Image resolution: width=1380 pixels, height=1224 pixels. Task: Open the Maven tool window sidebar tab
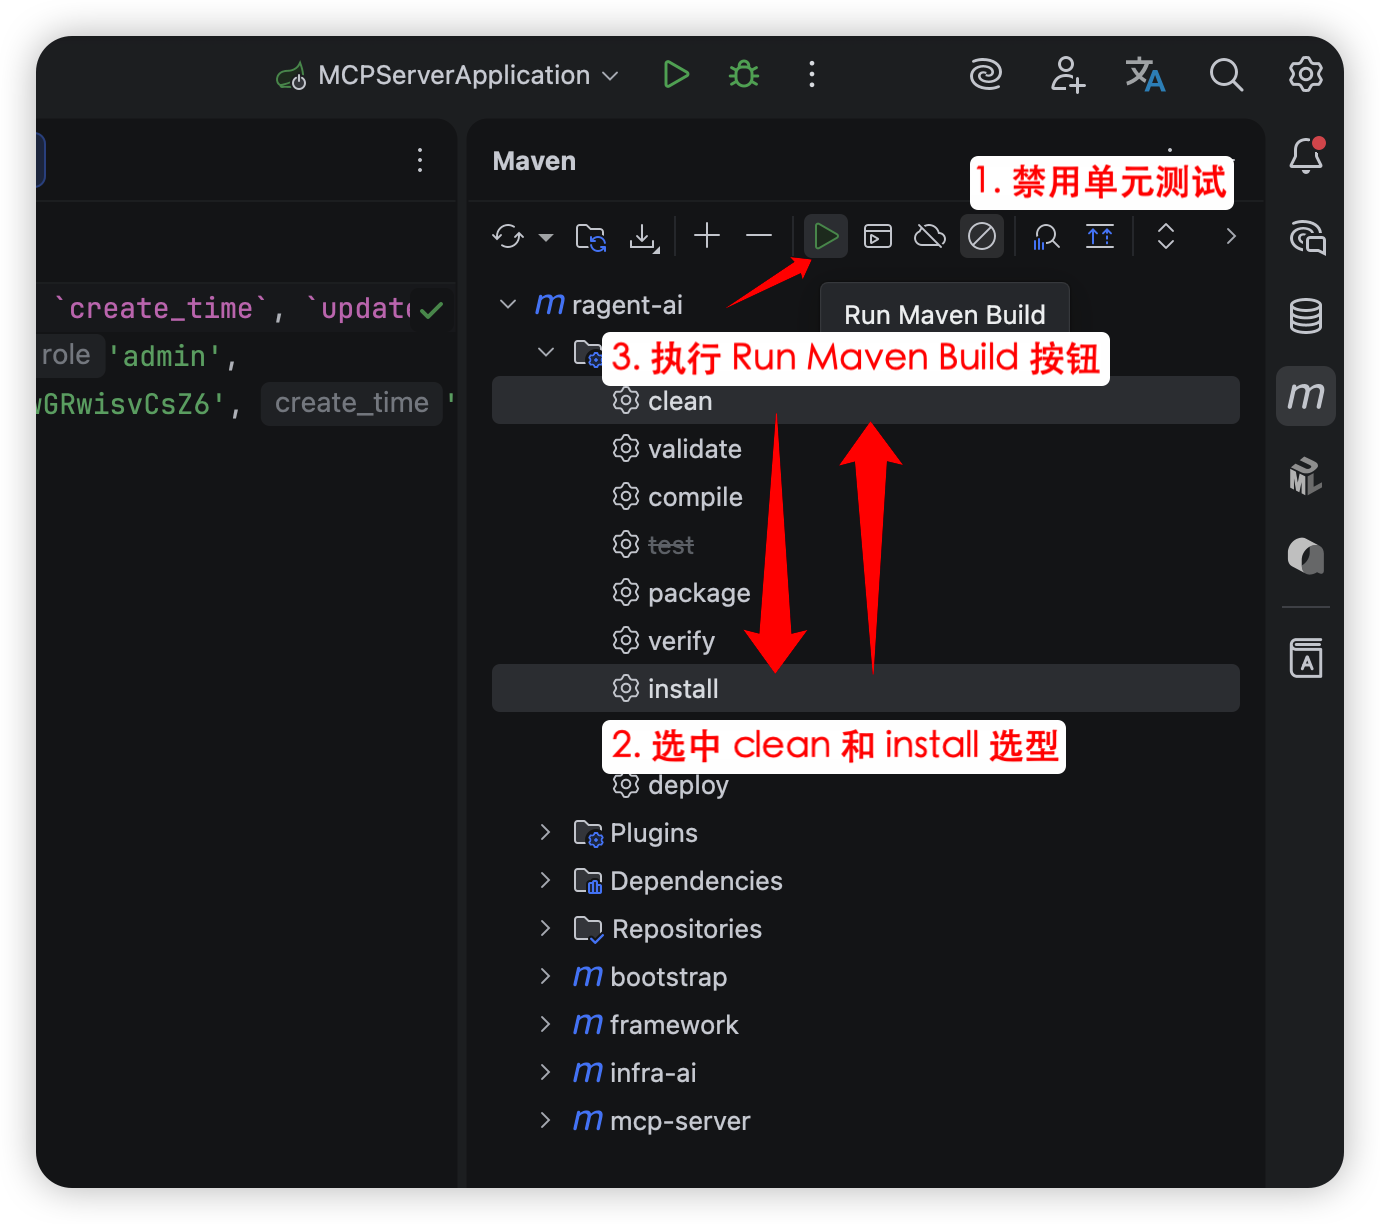tap(1305, 396)
